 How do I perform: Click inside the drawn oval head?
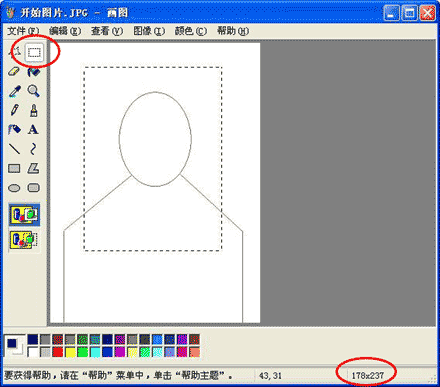[155, 139]
